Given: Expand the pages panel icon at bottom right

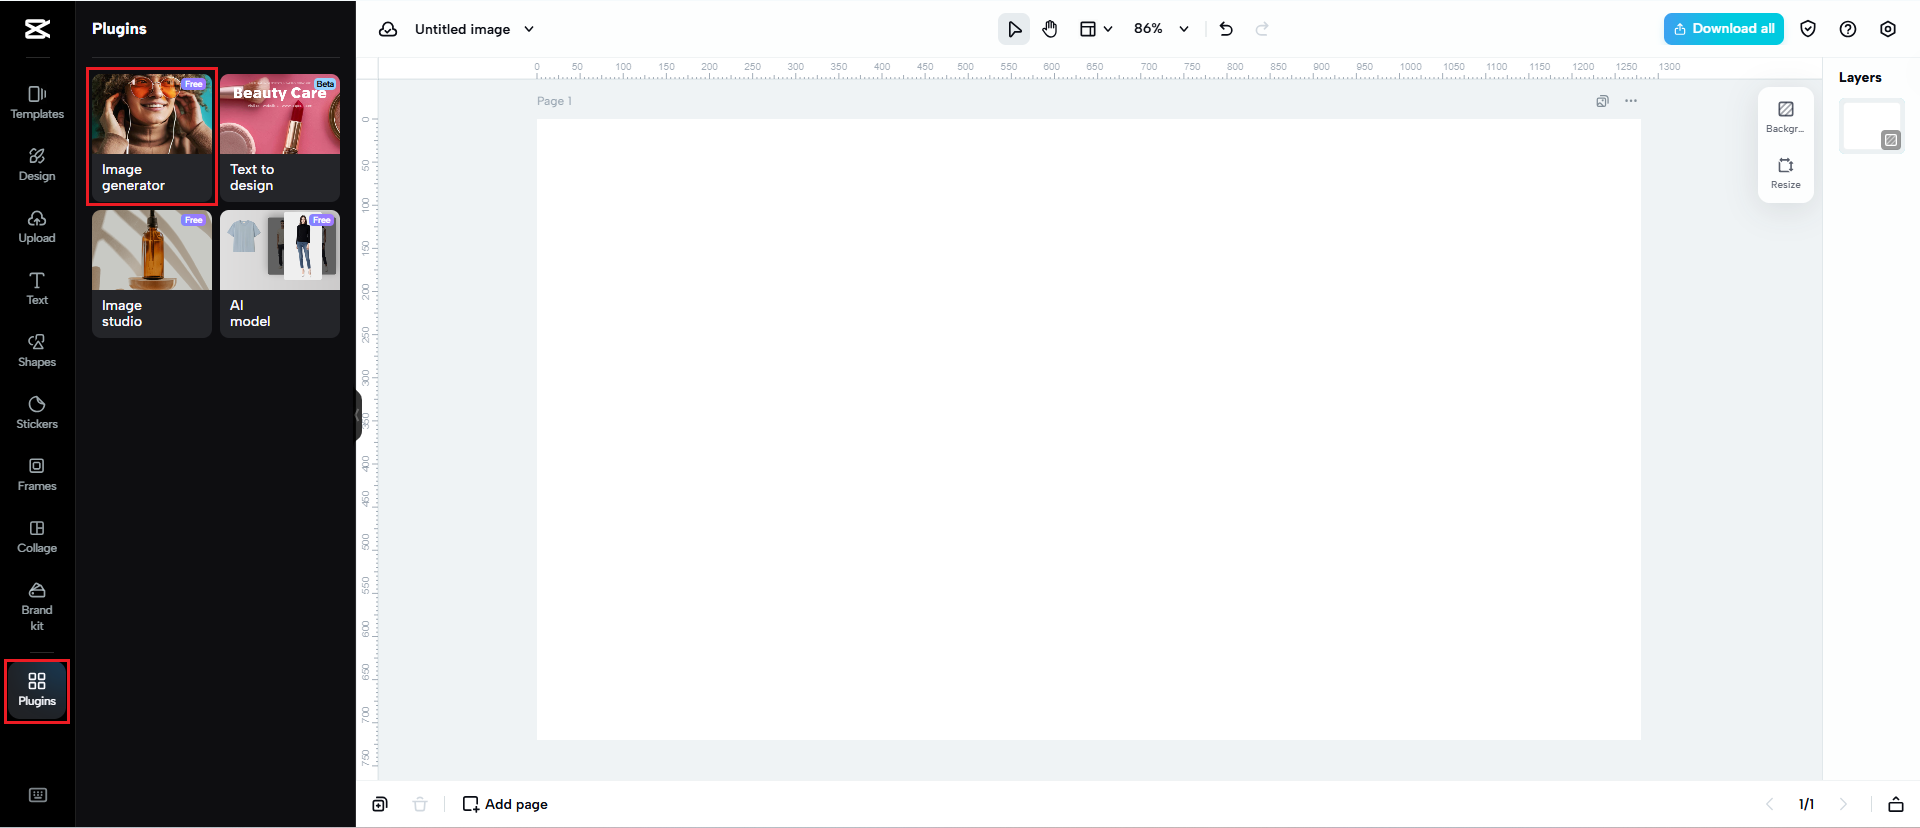Looking at the screenshot, I should tap(1895, 804).
